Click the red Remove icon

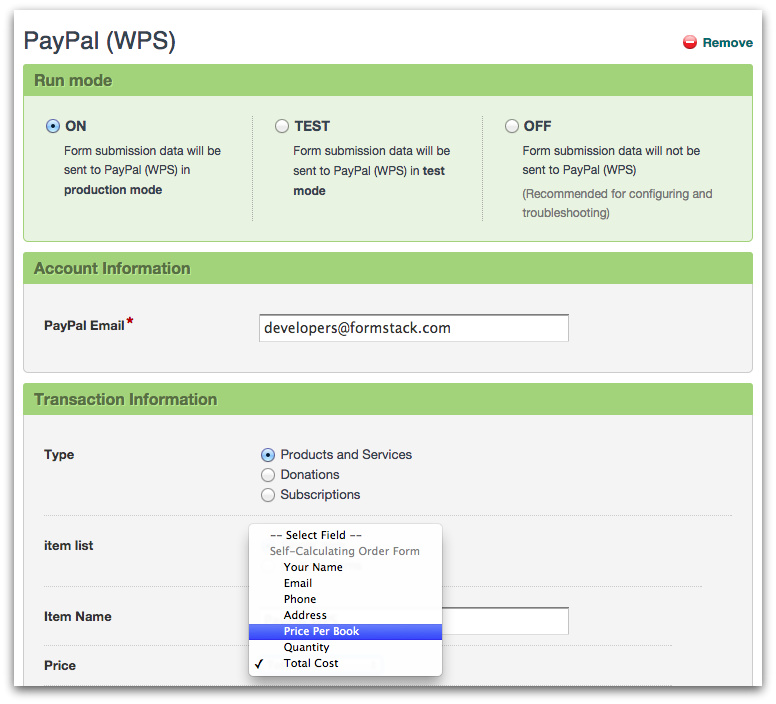coord(690,43)
